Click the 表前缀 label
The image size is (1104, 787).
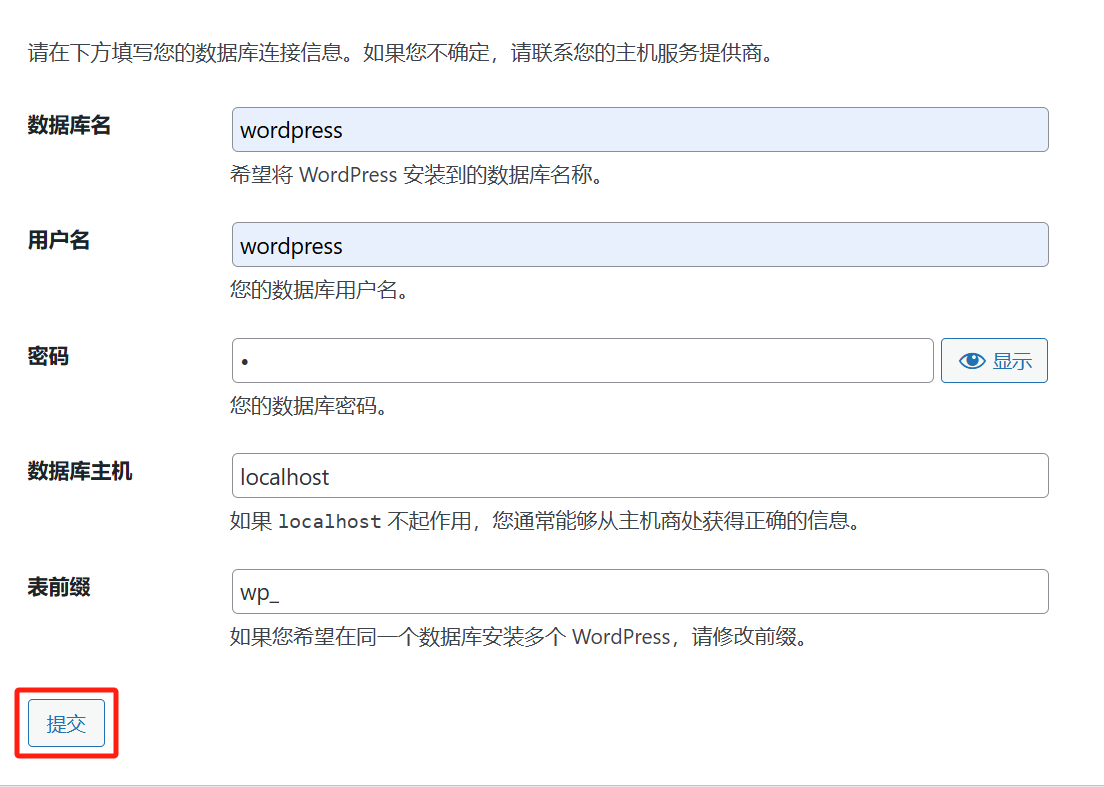tap(58, 587)
